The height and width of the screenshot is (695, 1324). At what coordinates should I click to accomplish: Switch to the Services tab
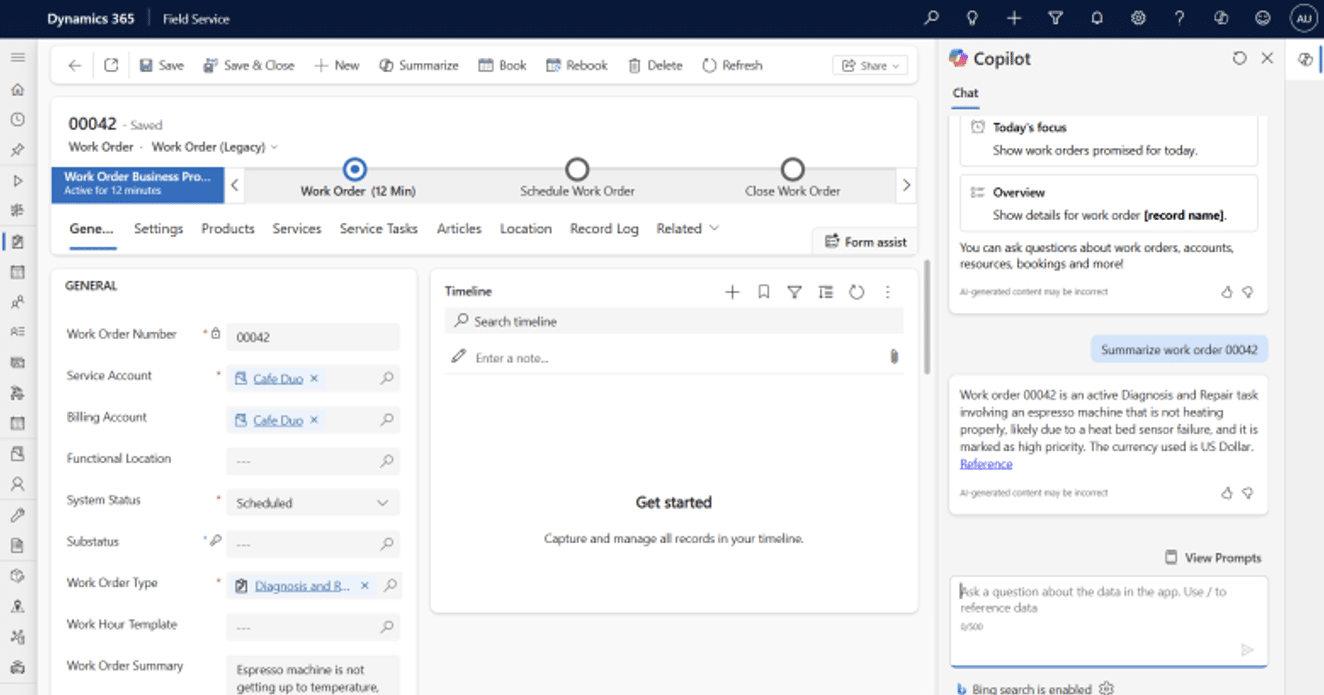coord(297,229)
